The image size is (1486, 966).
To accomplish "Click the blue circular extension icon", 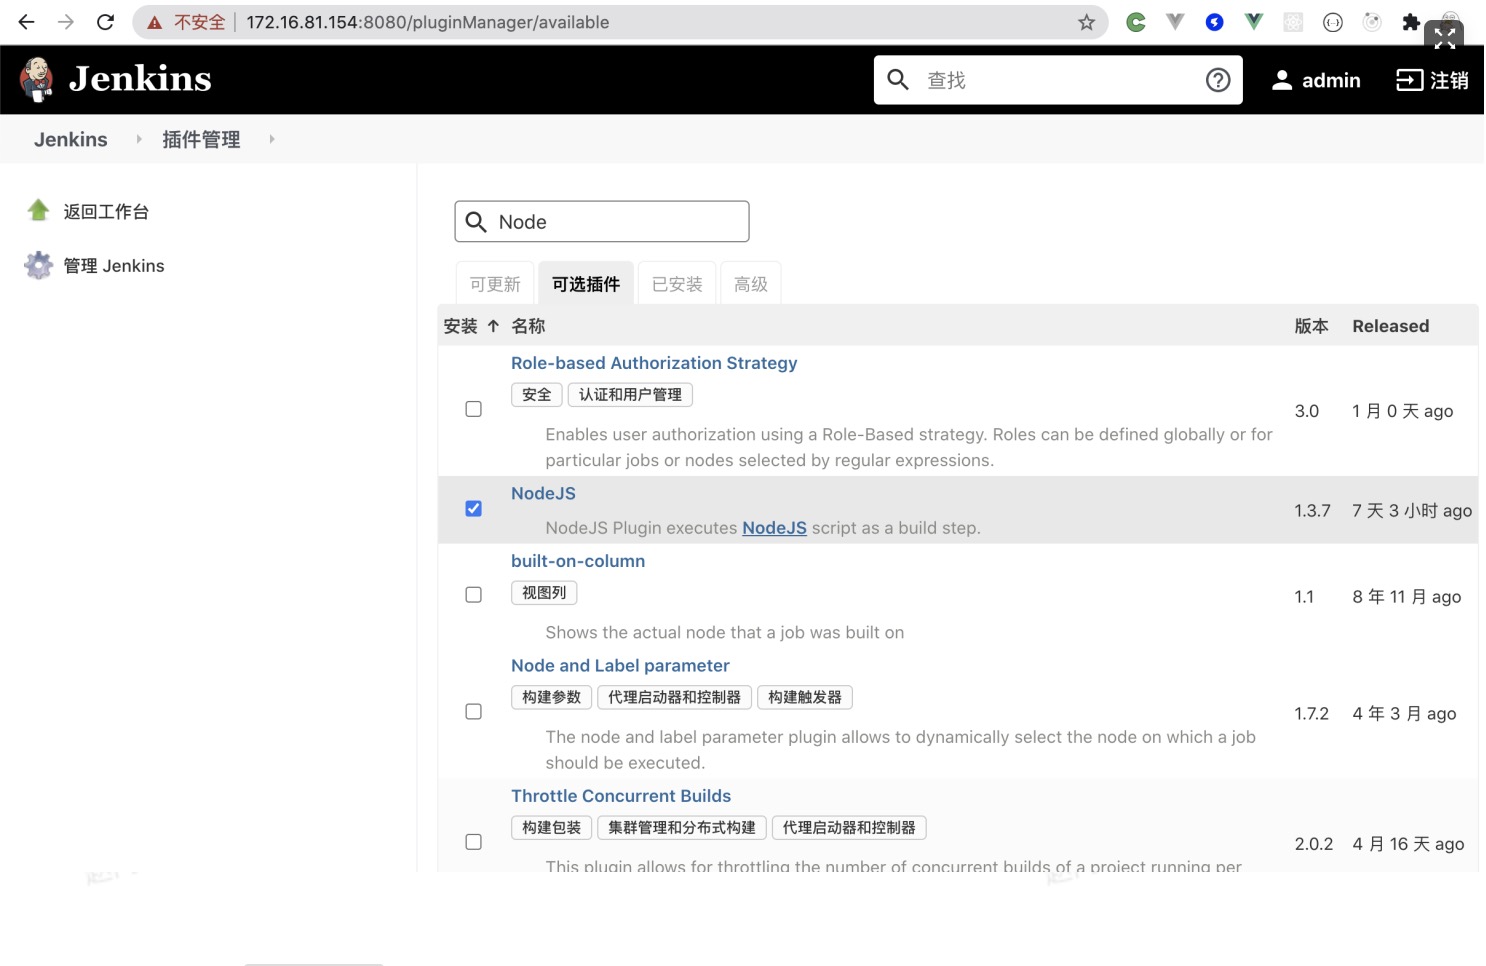I will 1215,22.
